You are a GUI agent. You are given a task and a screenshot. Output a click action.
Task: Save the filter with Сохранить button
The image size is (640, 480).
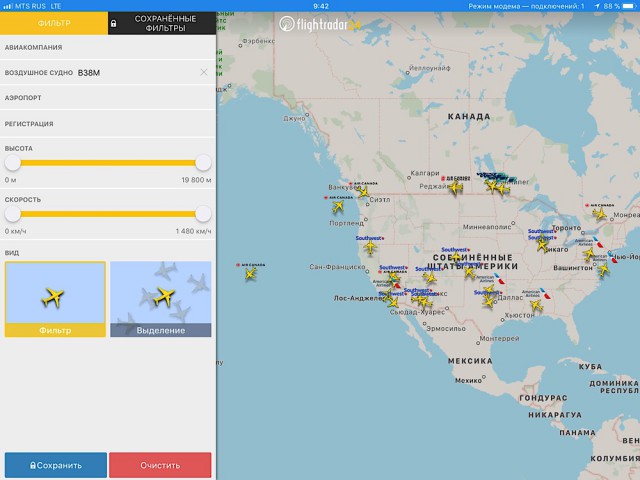click(x=56, y=465)
